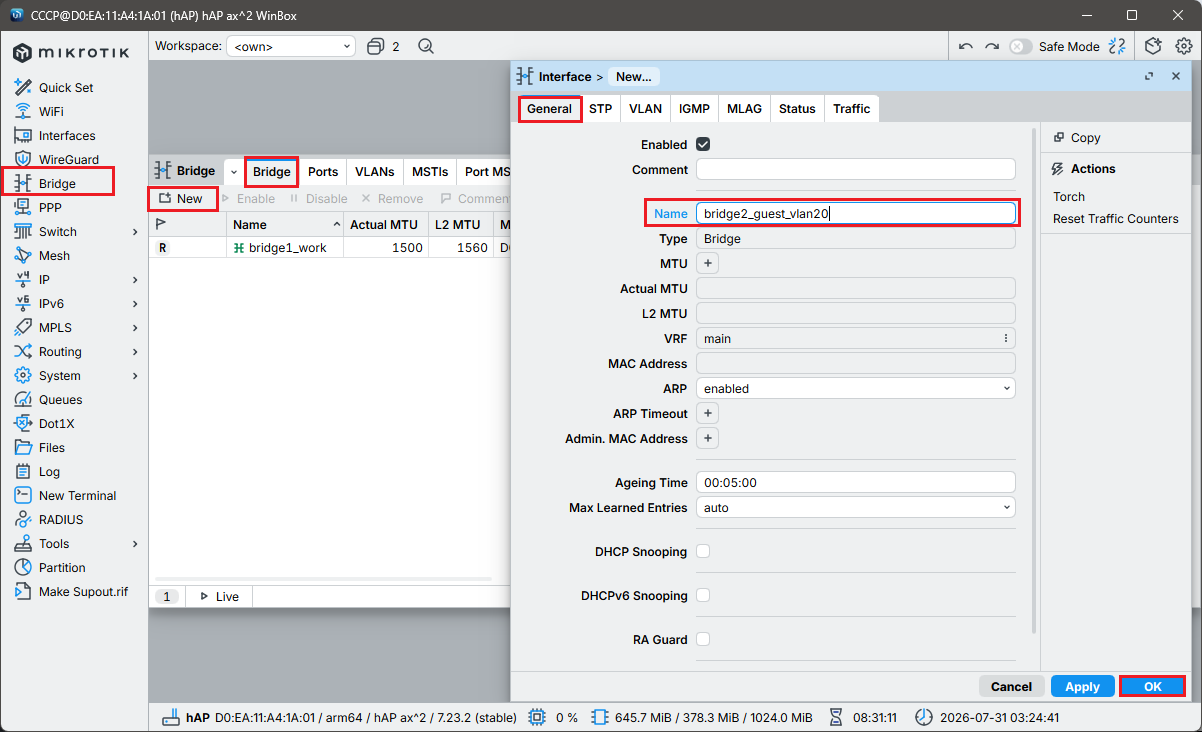Click the search icon in top toolbar
1202x732 pixels.
[426, 46]
